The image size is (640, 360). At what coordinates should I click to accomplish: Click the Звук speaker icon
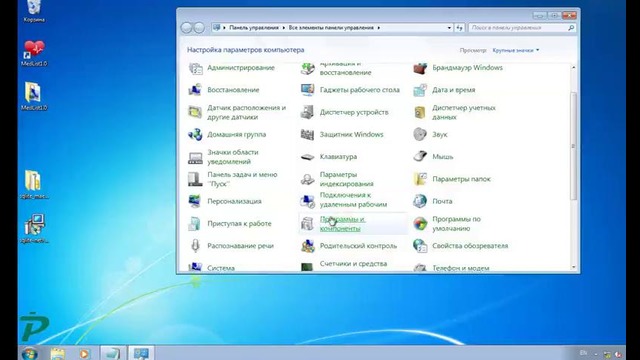click(x=420, y=134)
